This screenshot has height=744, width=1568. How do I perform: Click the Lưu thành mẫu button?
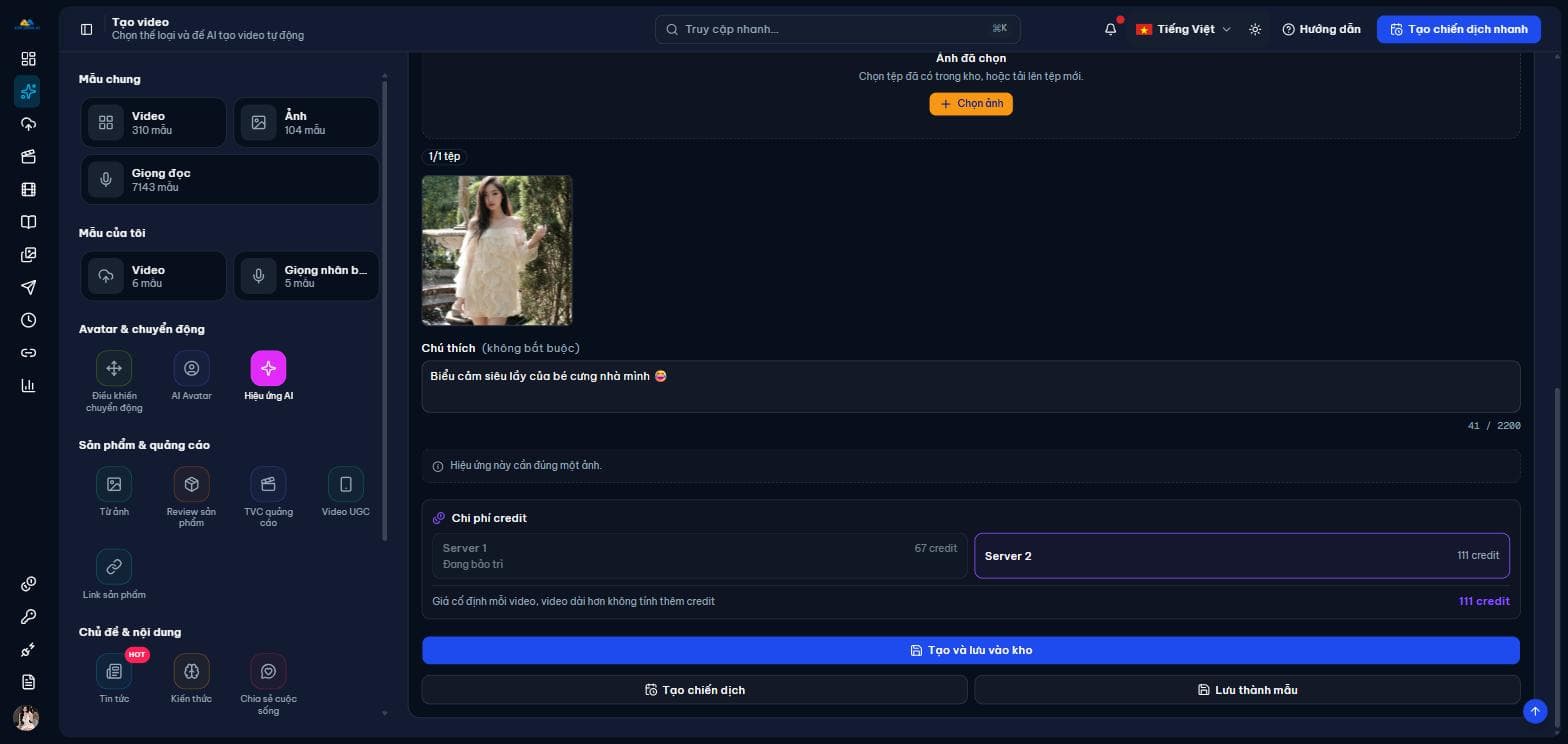[1247, 690]
